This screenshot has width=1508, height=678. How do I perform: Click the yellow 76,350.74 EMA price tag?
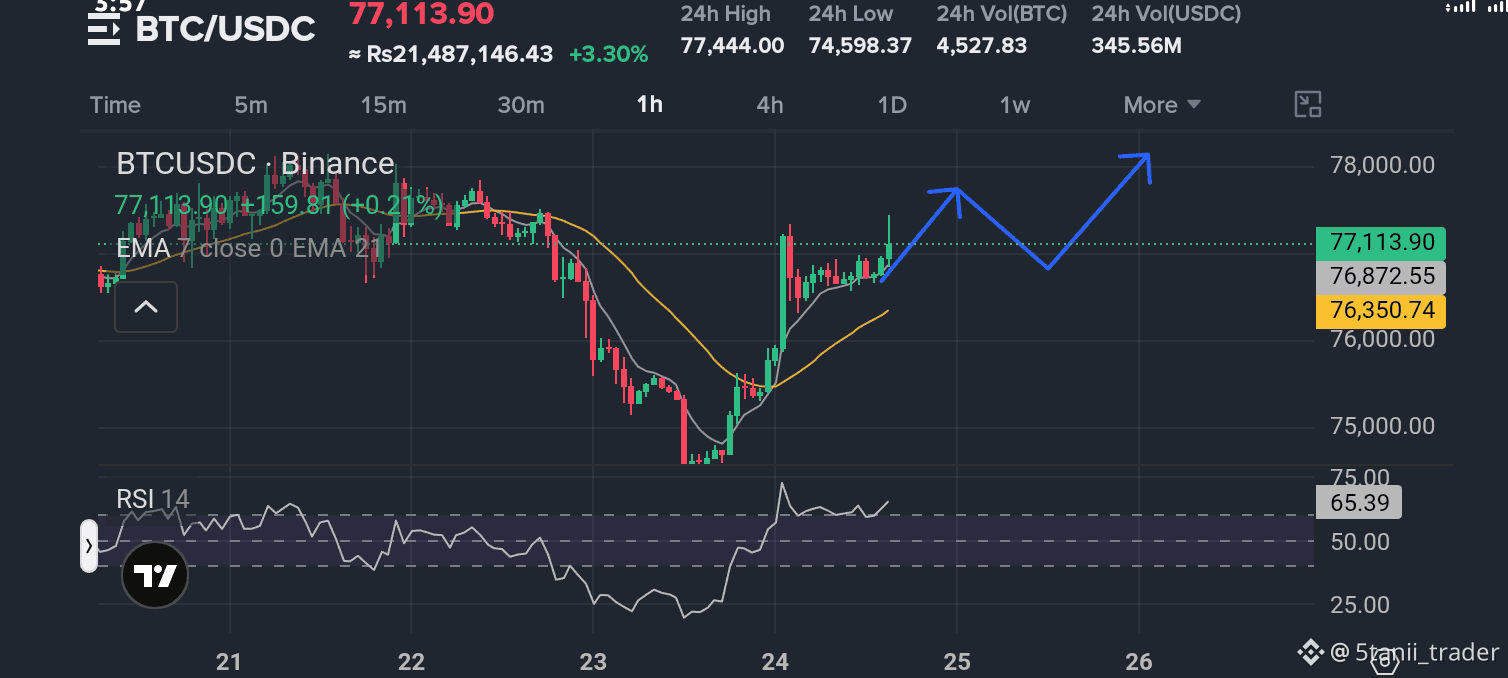pyautogui.click(x=1381, y=310)
